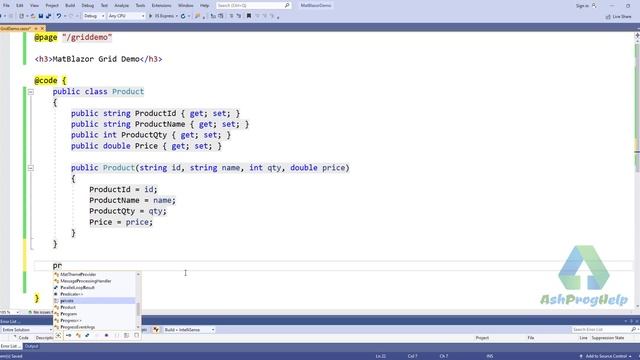Select 'ParallelLoopResult' in IntelliSense list
640x360 pixels.
(77, 288)
